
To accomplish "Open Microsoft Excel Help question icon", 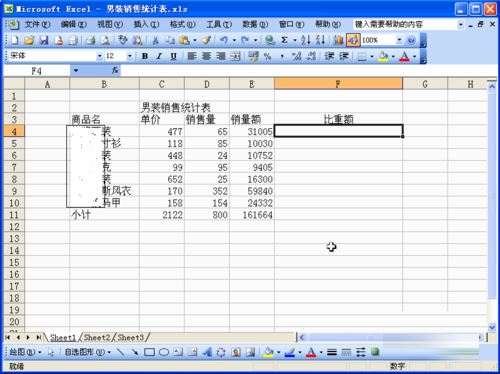I will point(412,40).
